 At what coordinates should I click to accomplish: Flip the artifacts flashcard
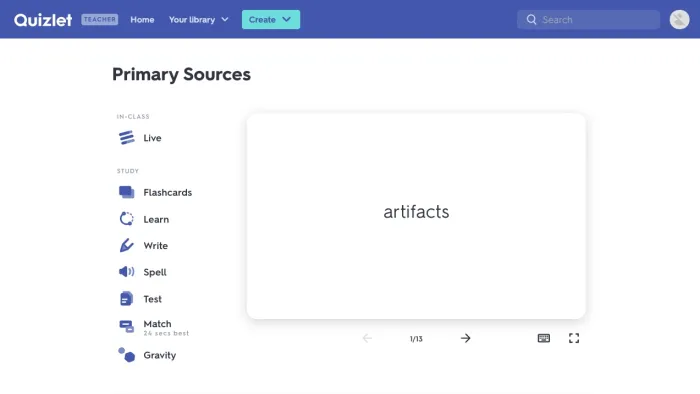coord(416,216)
